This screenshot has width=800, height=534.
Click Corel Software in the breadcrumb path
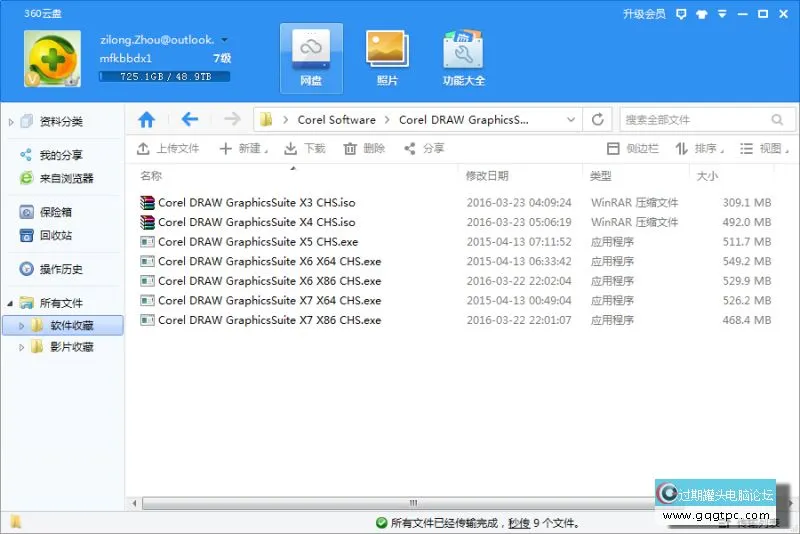click(337, 120)
